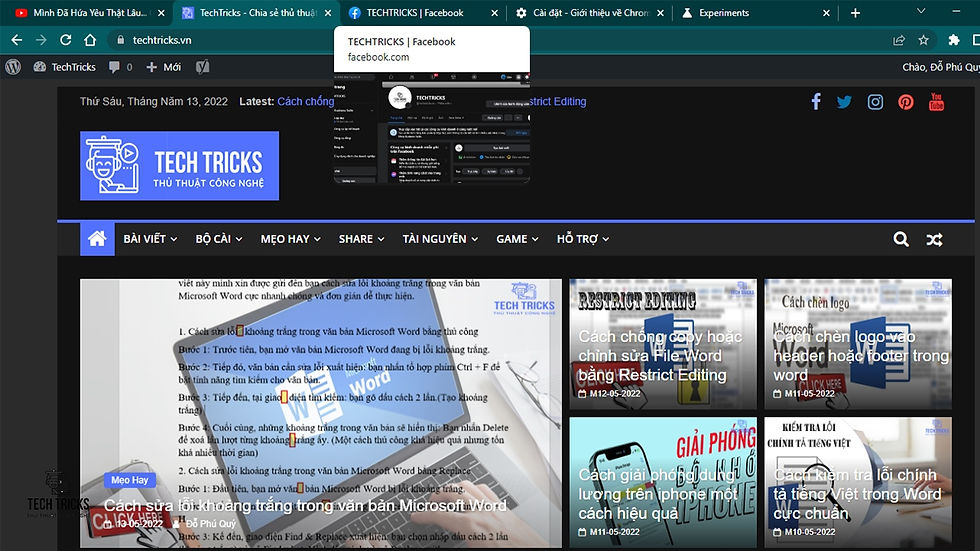Click the M10-05-2022 post date
Image resolution: width=980 pixels, height=551 pixels.
pos(809,532)
